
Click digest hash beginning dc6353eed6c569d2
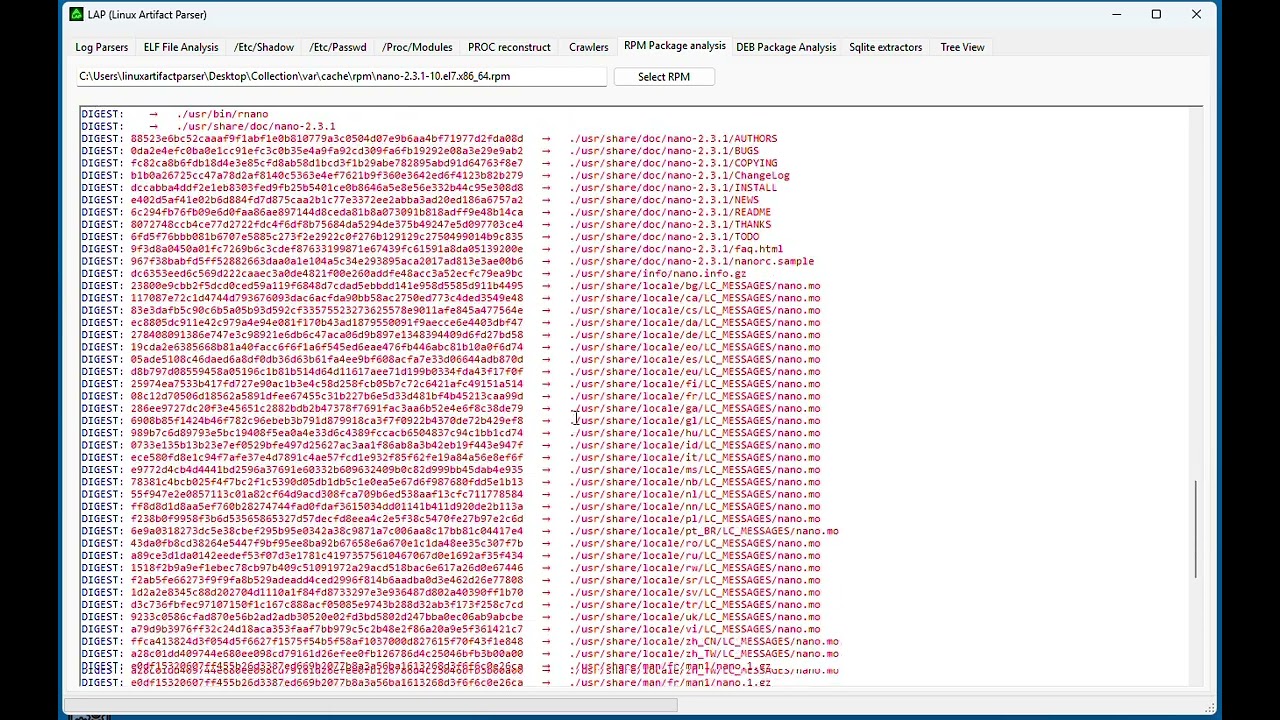(327, 274)
